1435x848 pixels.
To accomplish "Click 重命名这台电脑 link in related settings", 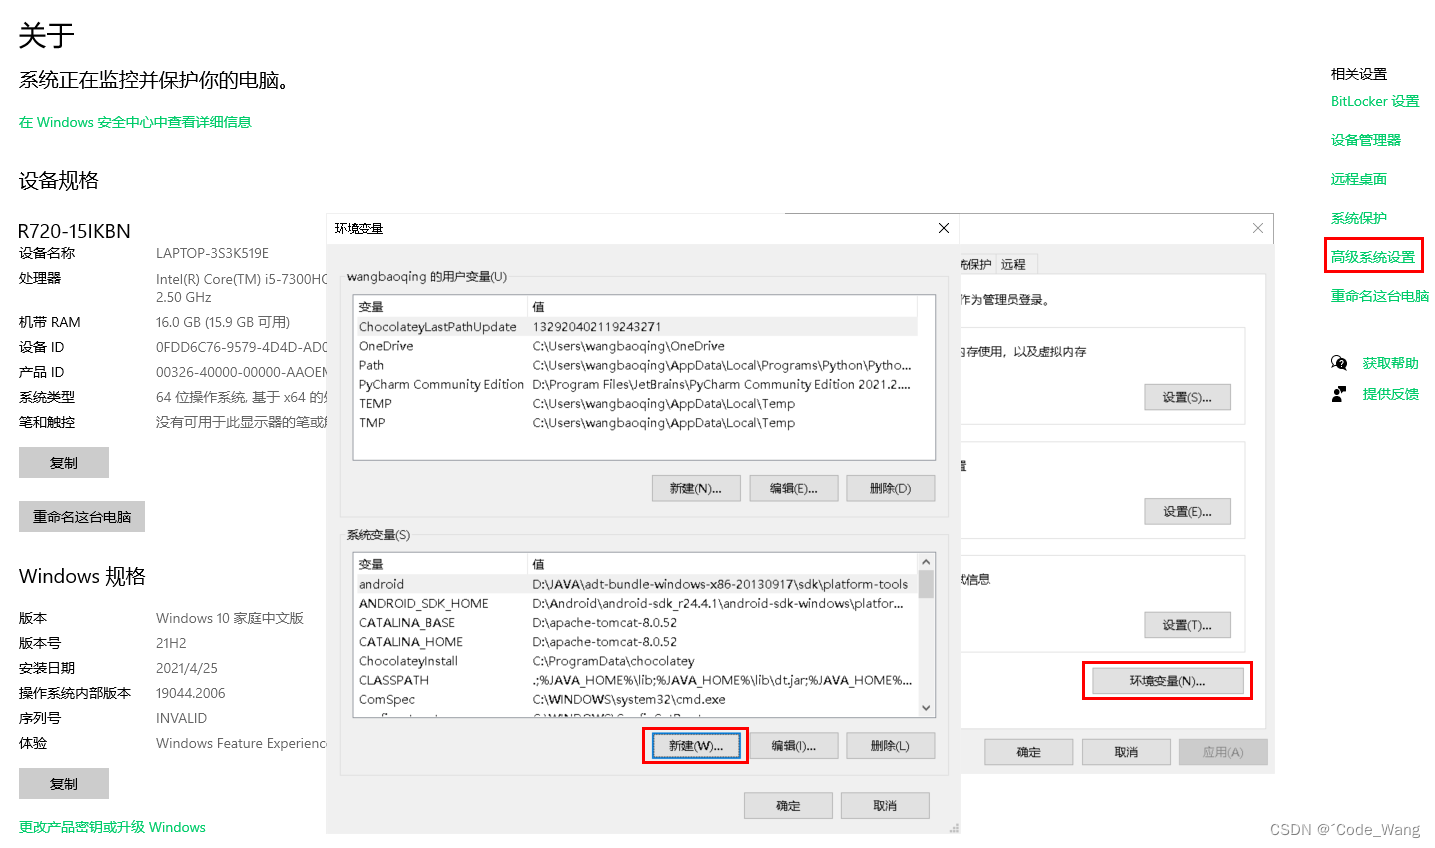I will pos(1380,296).
